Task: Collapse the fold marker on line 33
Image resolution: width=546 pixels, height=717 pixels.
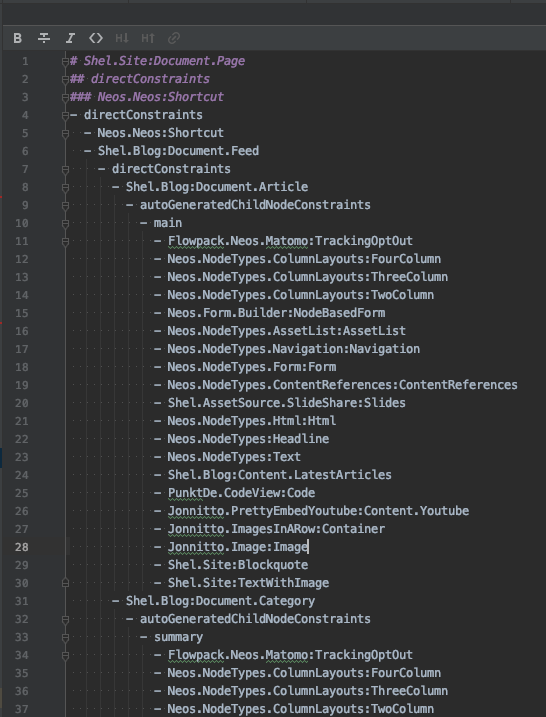Action: [65, 637]
